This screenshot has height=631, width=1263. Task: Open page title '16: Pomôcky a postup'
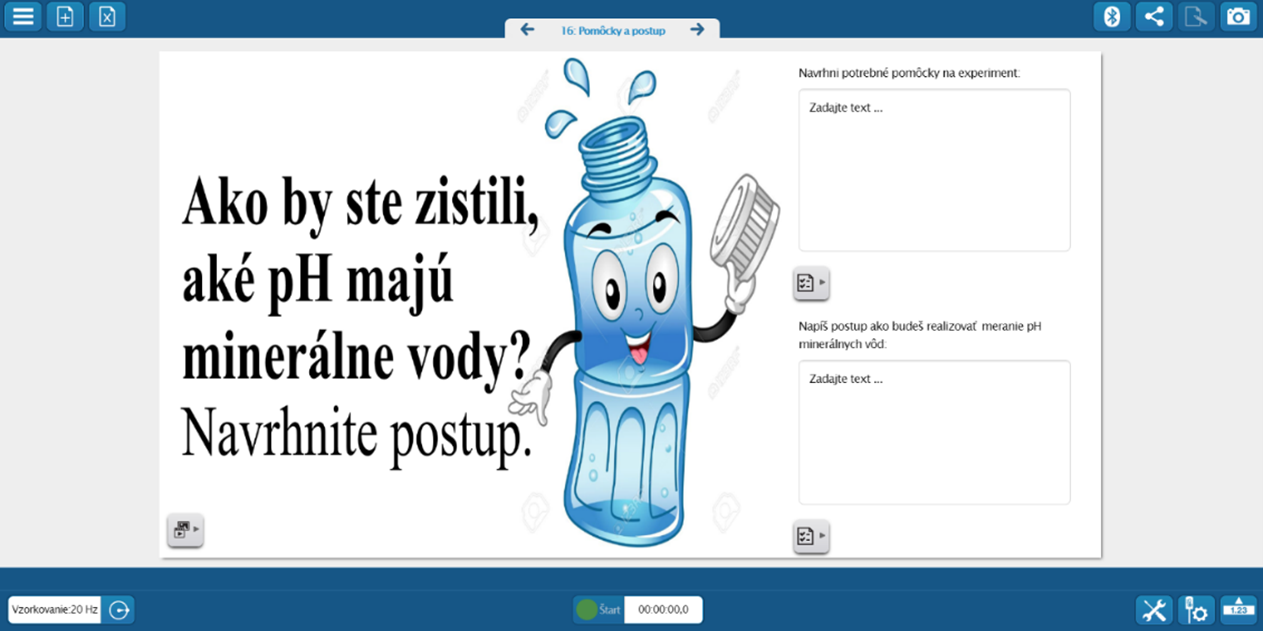coord(612,30)
